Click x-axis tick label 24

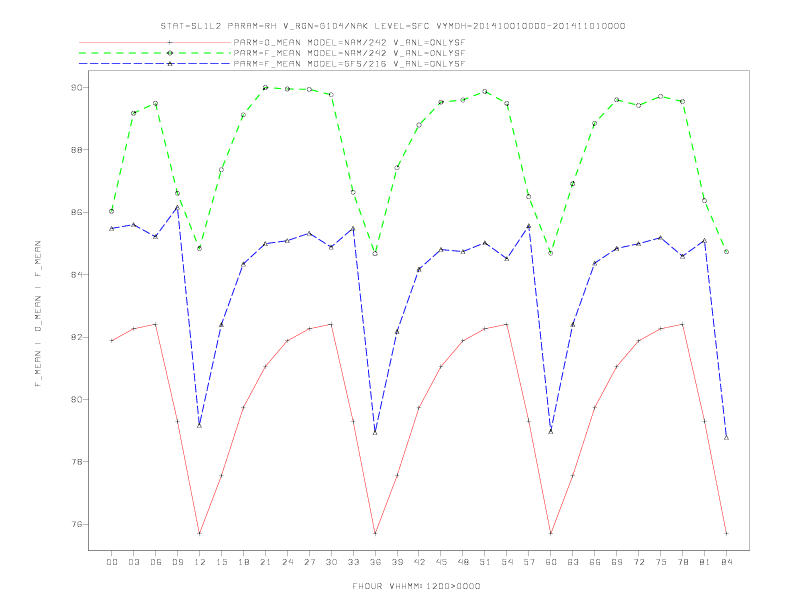tap(287, 562)
